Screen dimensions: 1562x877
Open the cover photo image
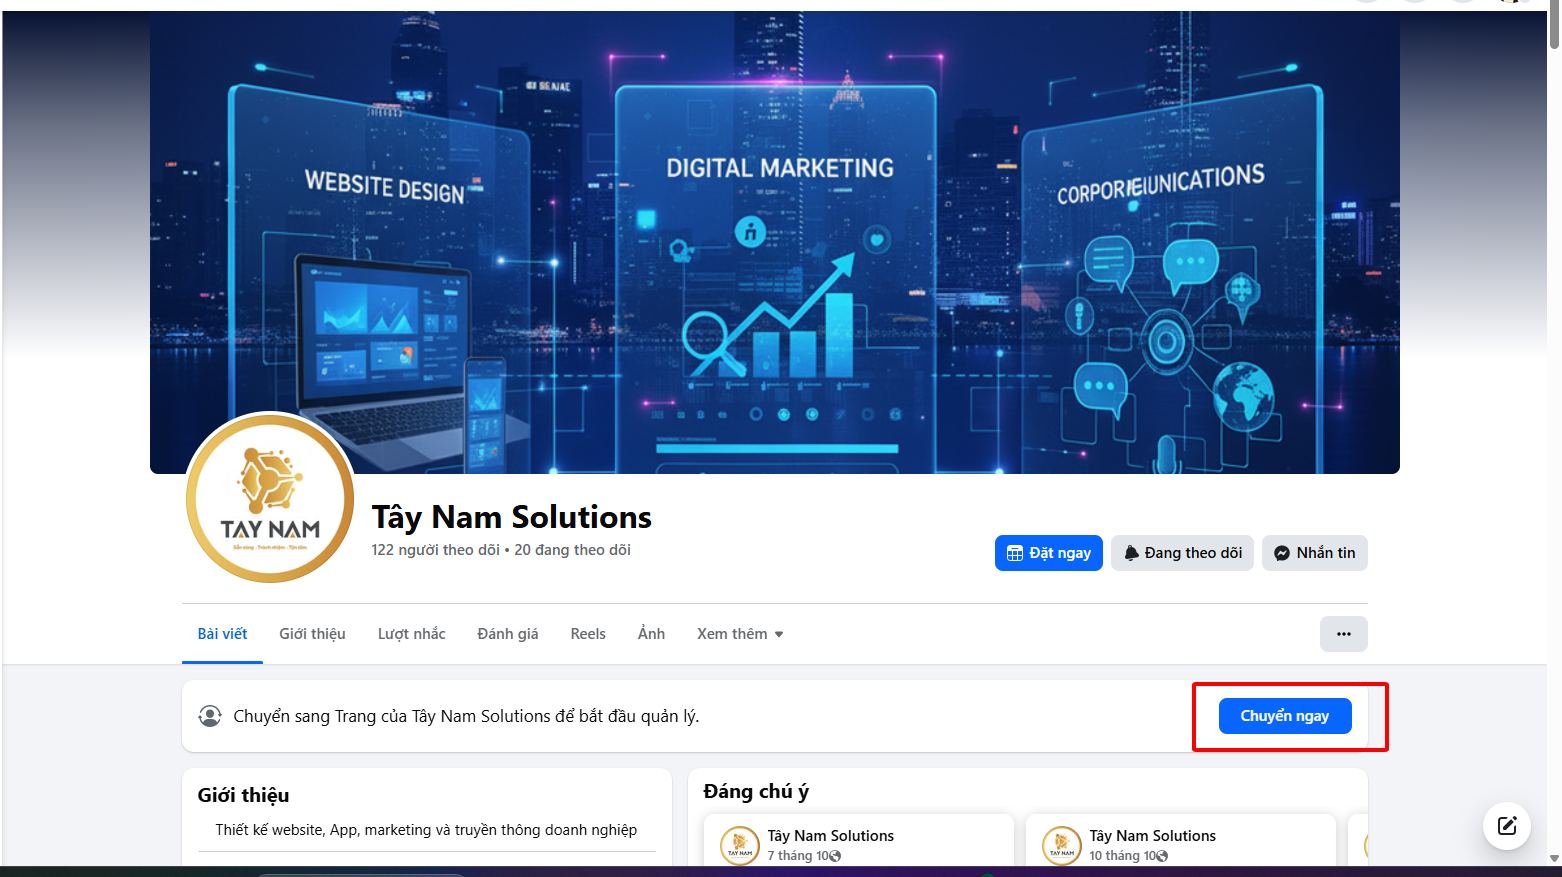tap(775, 242)
